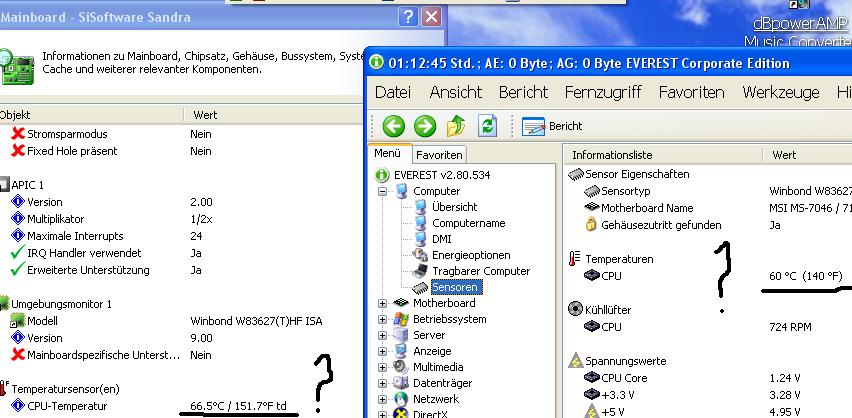Select the 60 °C (140 °F) value
The height and width of the screenshot is (418, 852).
tap(805, 276)
